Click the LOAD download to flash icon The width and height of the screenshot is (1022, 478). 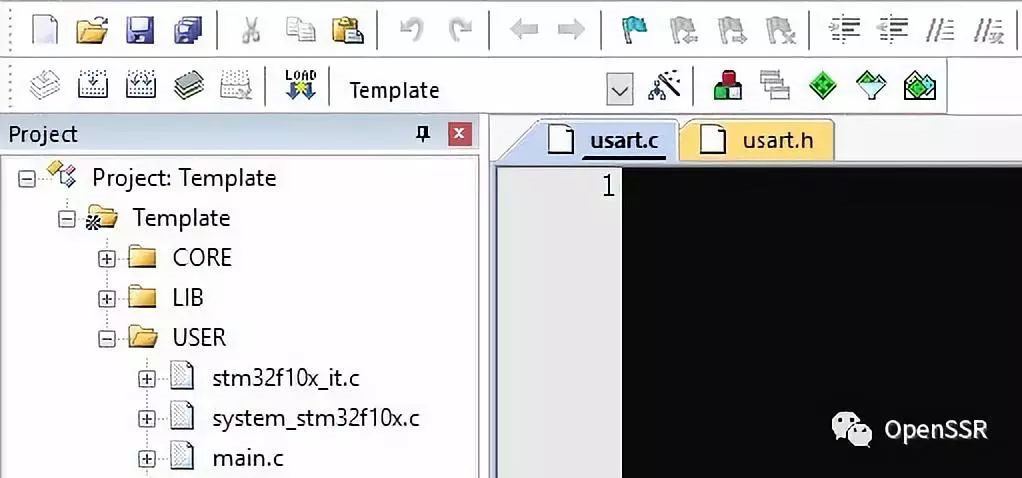click(x=300, y=85)
